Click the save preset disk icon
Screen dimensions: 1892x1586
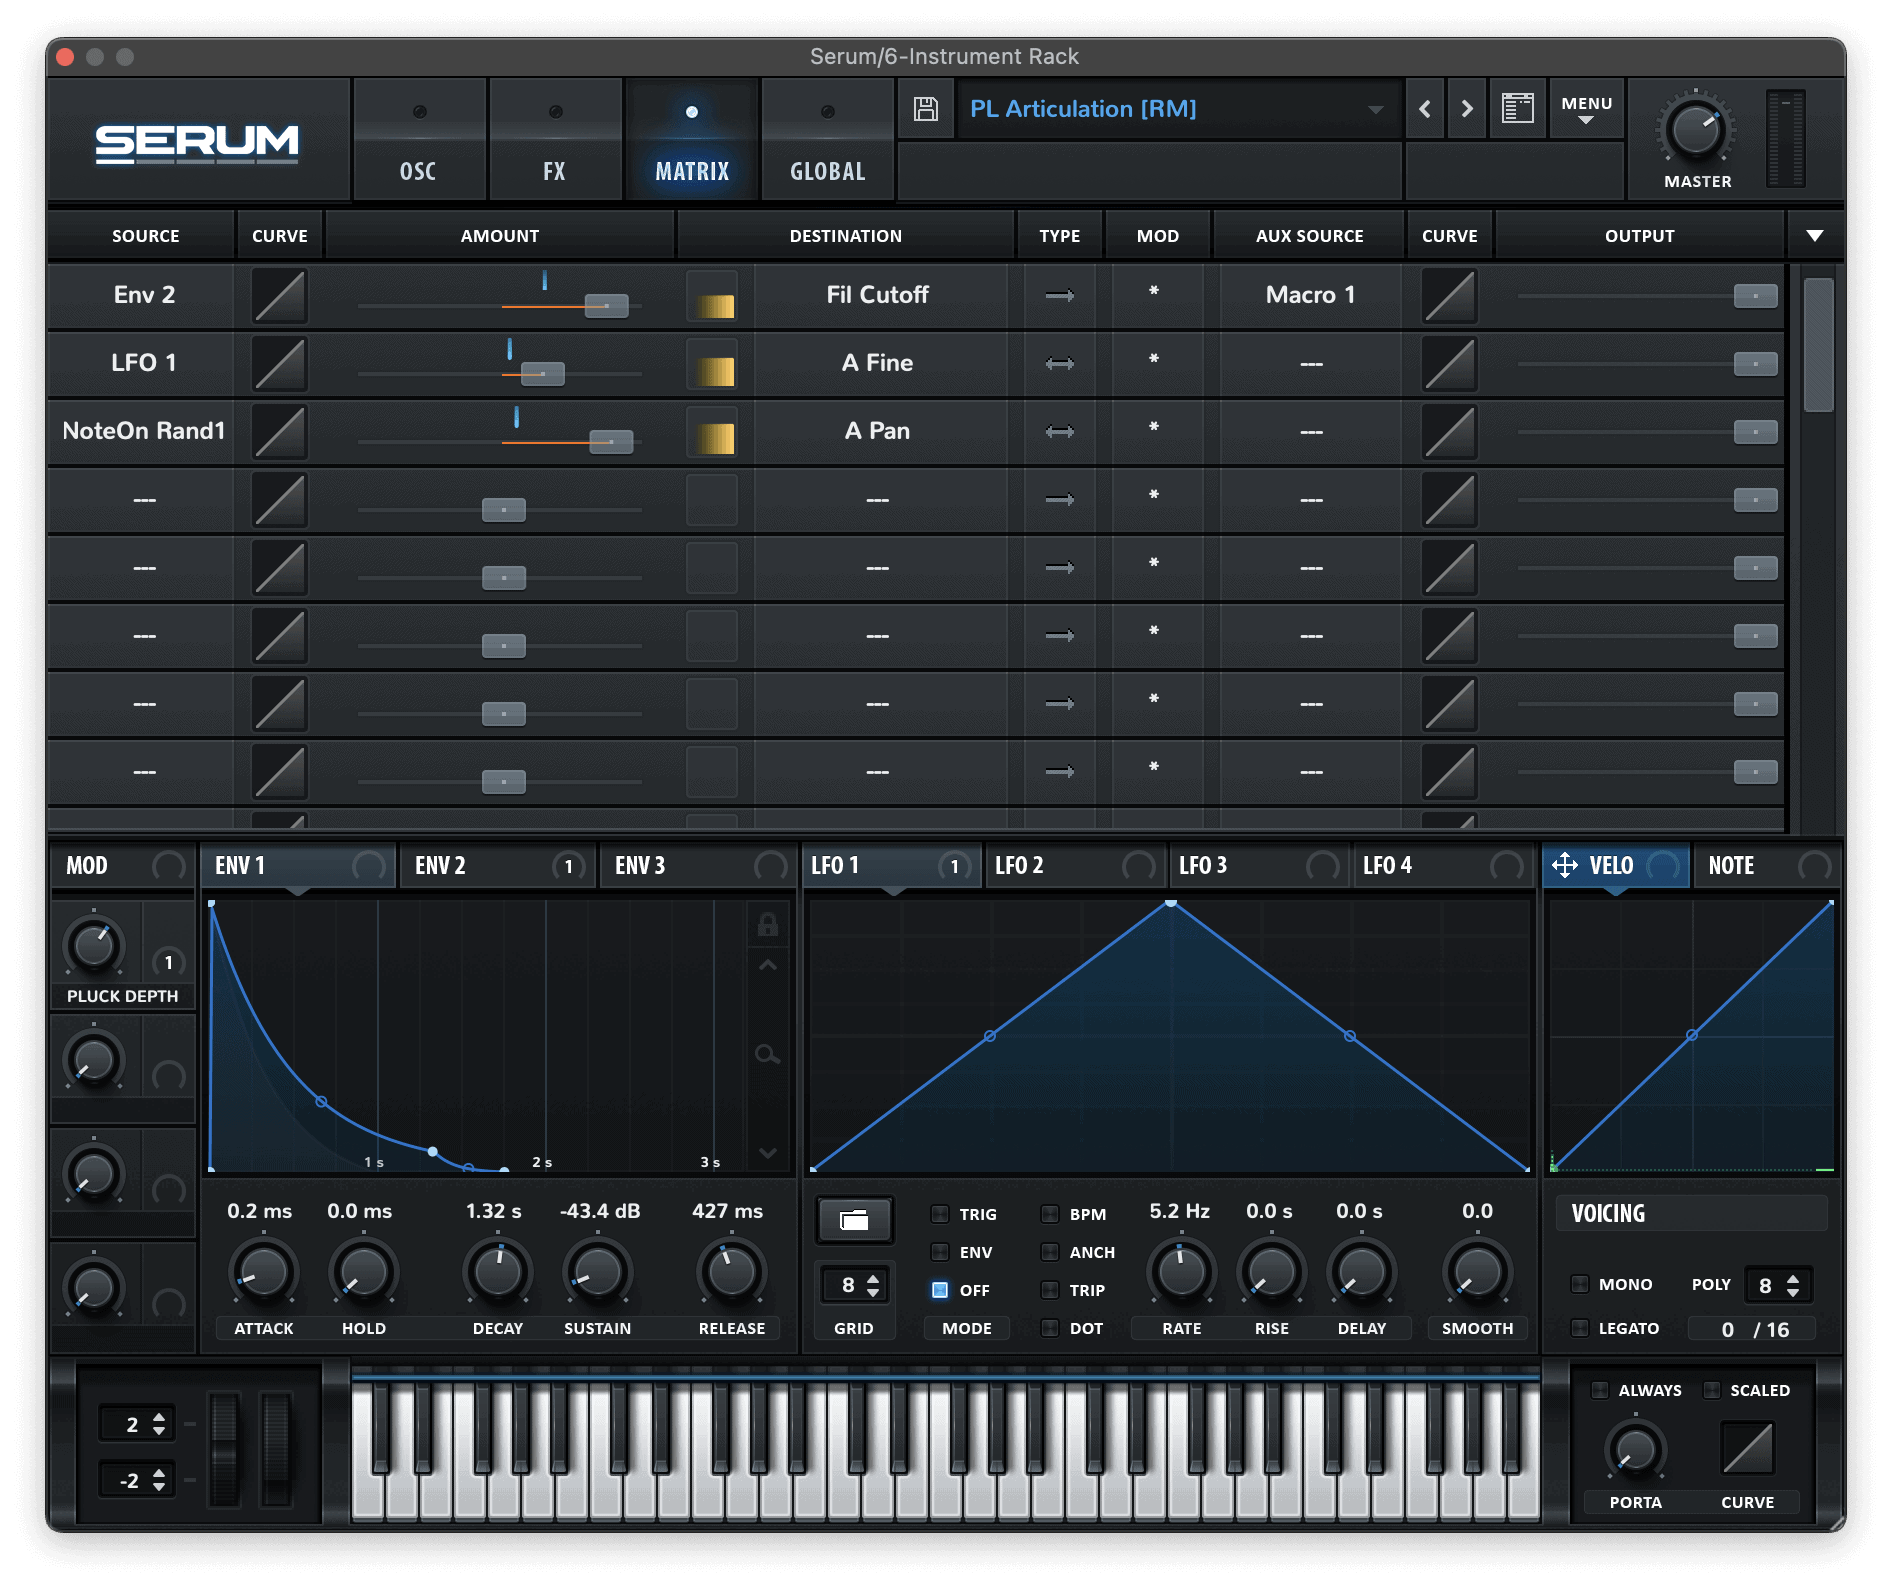(x=926, y=109)
